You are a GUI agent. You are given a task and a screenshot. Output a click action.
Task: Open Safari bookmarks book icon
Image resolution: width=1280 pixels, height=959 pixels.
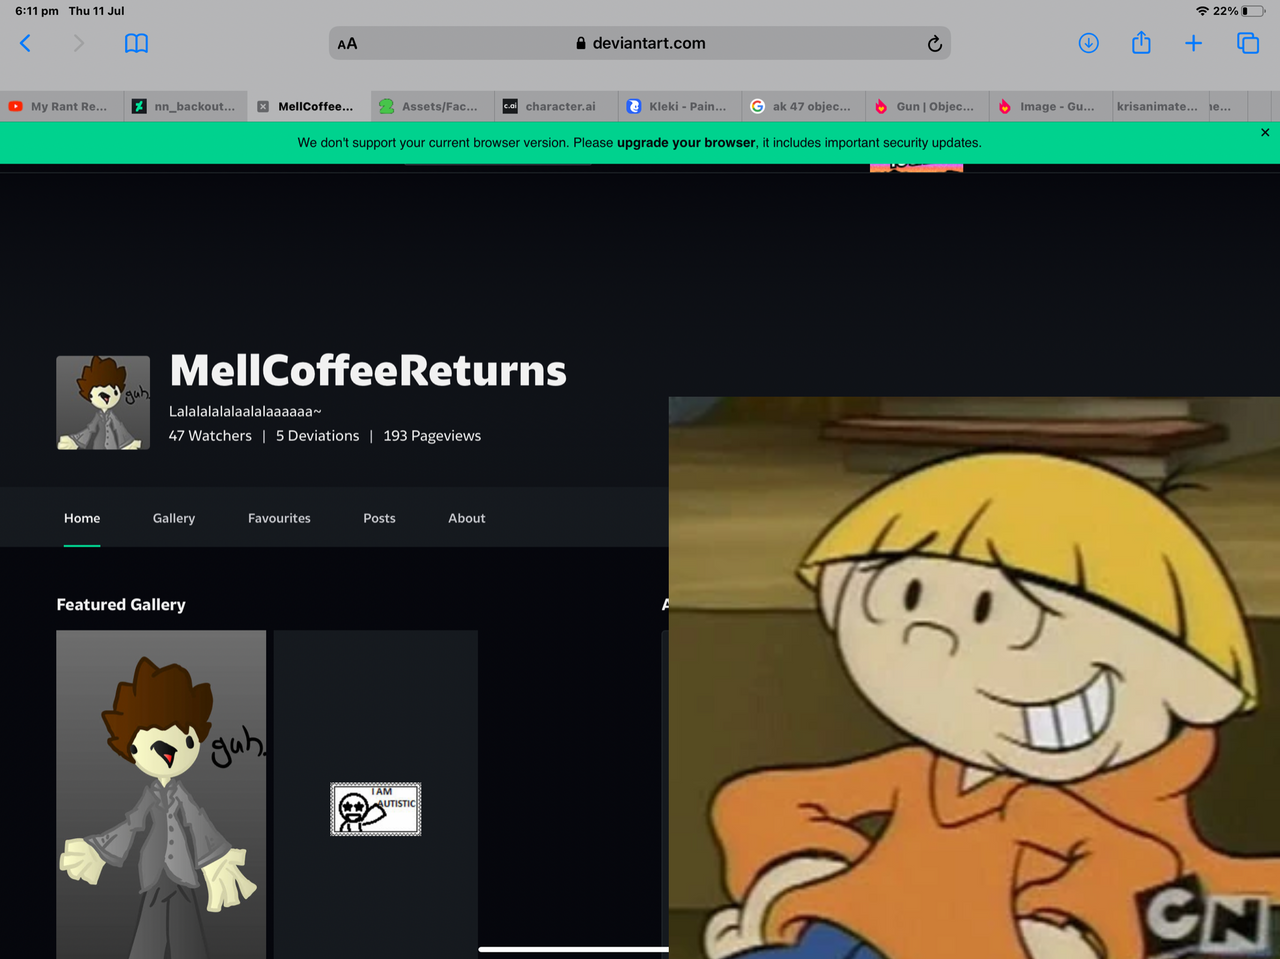pyautogui.click(x=136, y=43)
